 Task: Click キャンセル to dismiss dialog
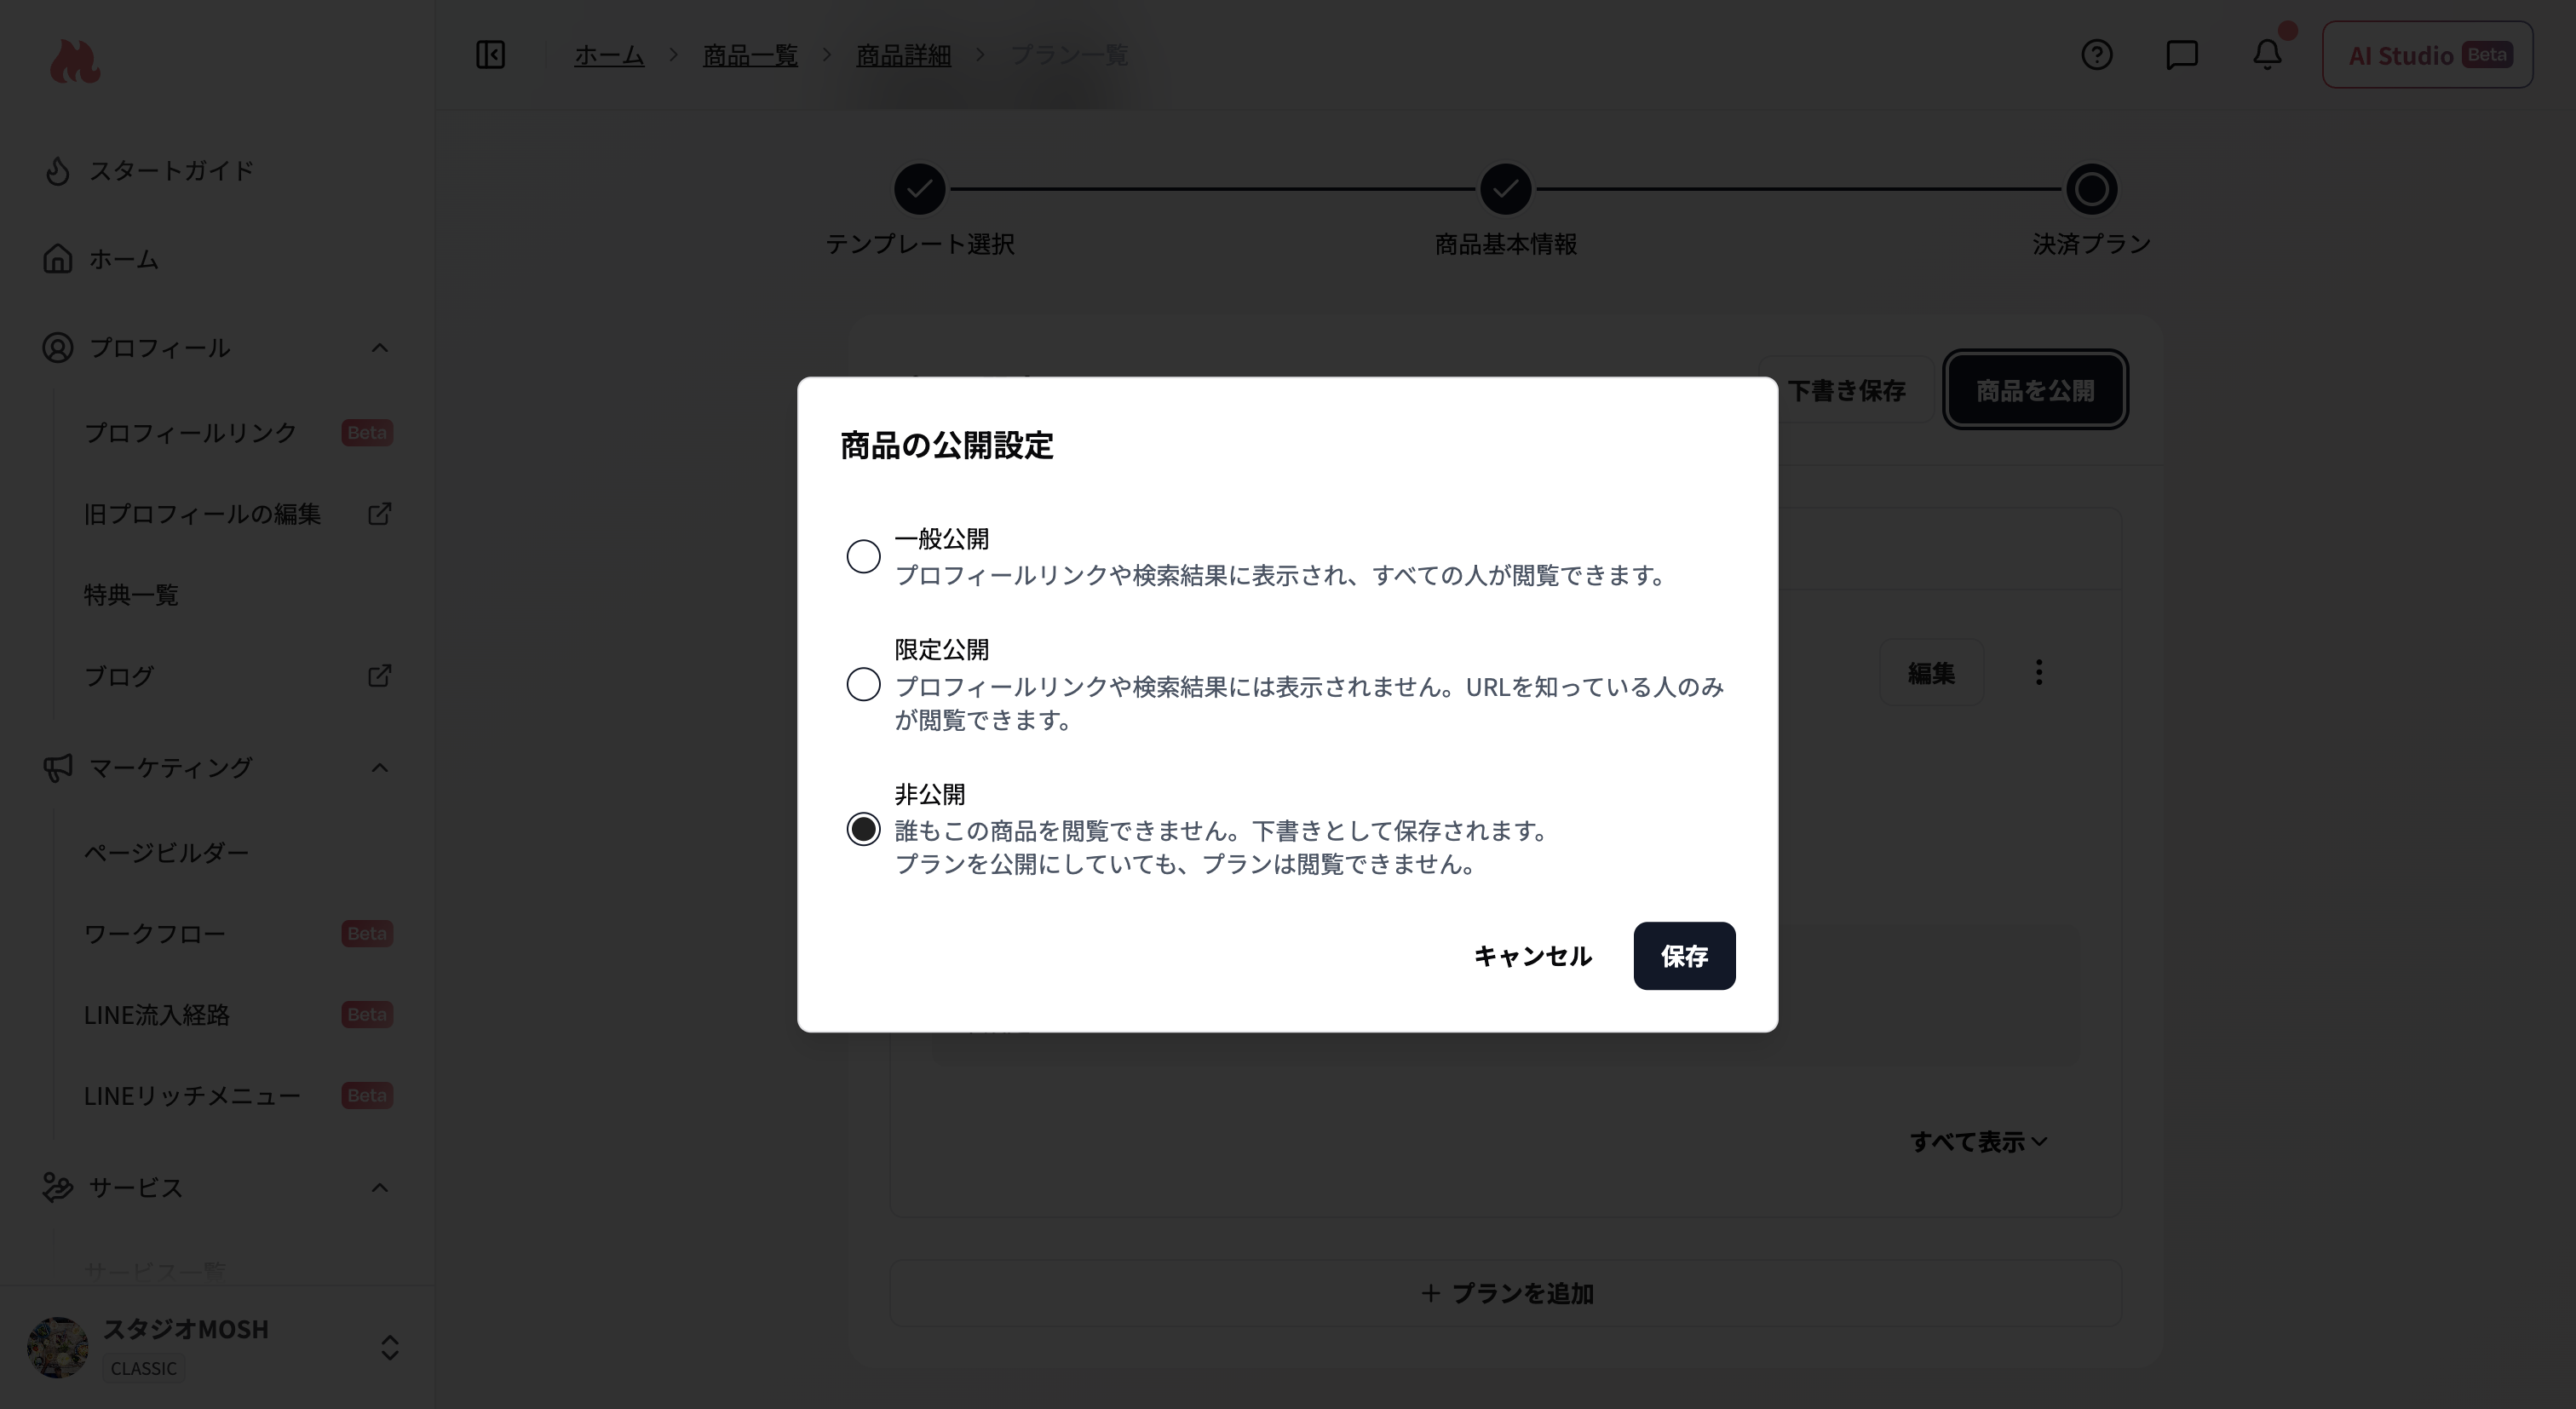[x=1533, y=956]
